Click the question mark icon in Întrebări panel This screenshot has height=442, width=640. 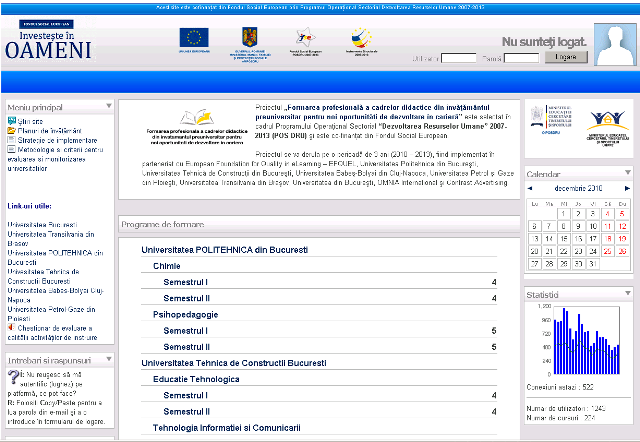[12, 378]
